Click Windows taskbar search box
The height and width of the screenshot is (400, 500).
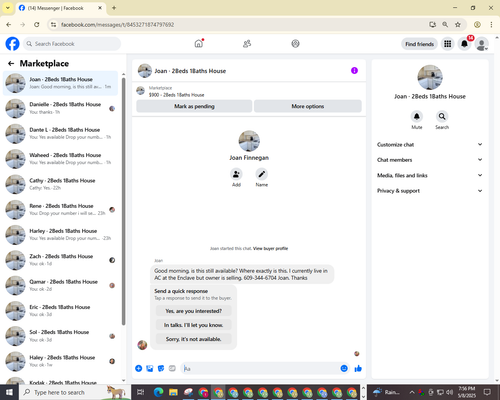[75, 392]
